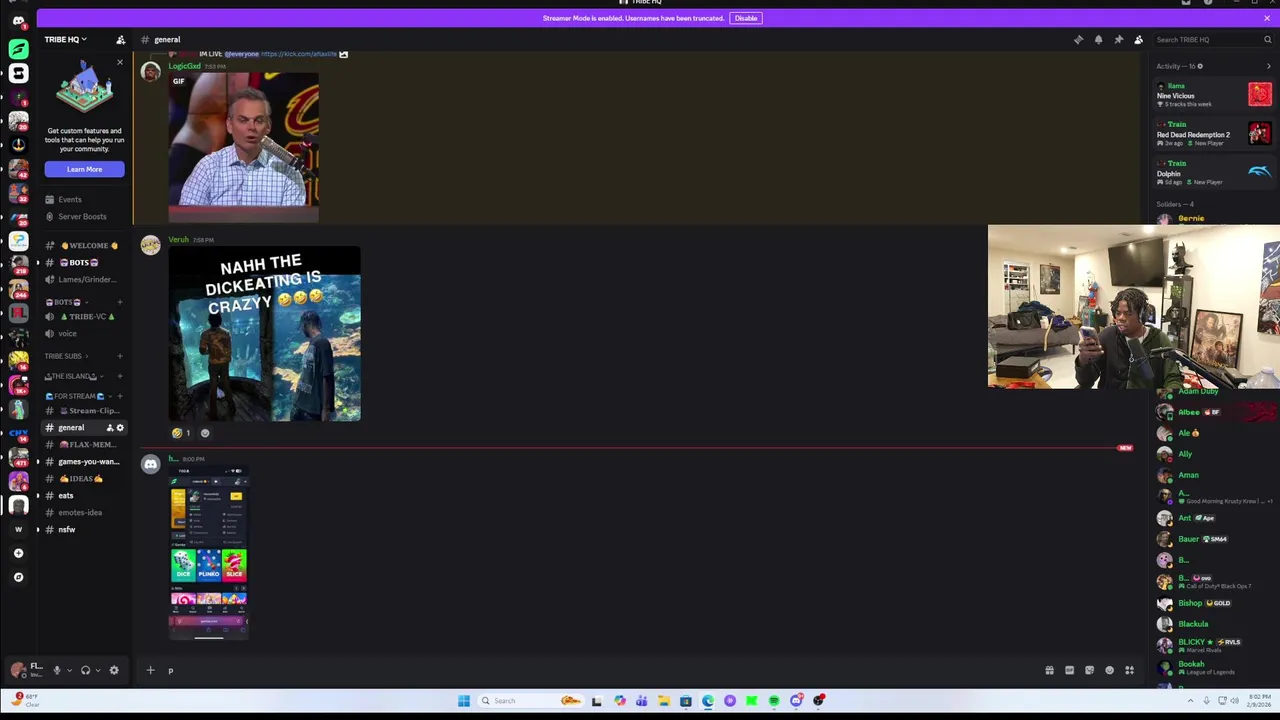Open the games-you-wan channel
Screen dimensions: 1280x720
[84, 461]
